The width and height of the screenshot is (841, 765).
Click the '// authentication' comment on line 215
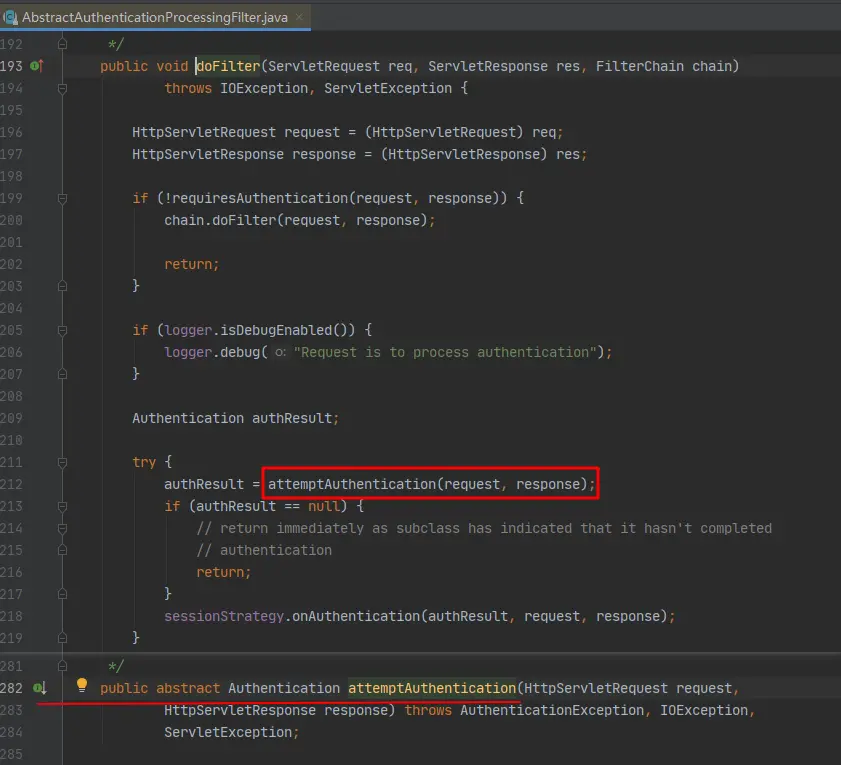pos(264,550)
